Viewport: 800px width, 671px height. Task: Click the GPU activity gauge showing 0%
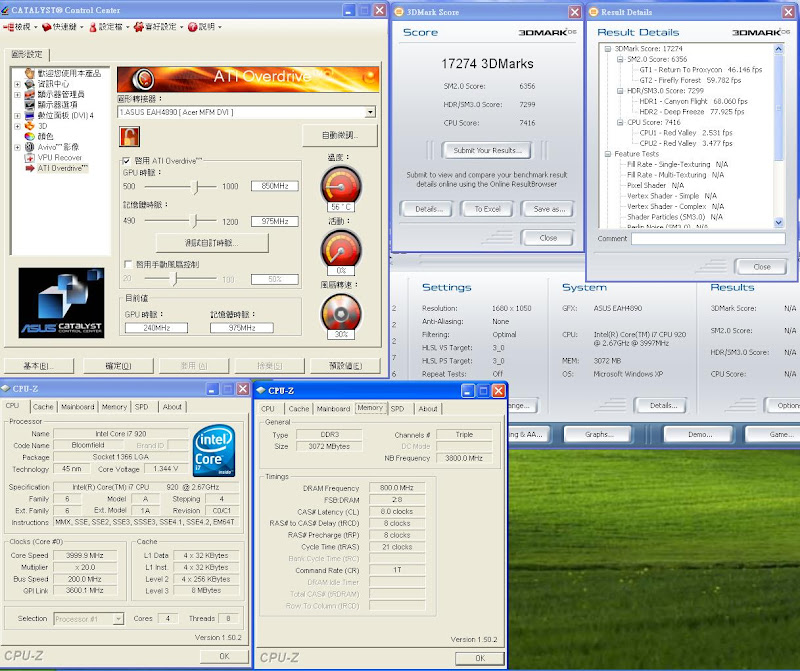click(x=341, y=250)
